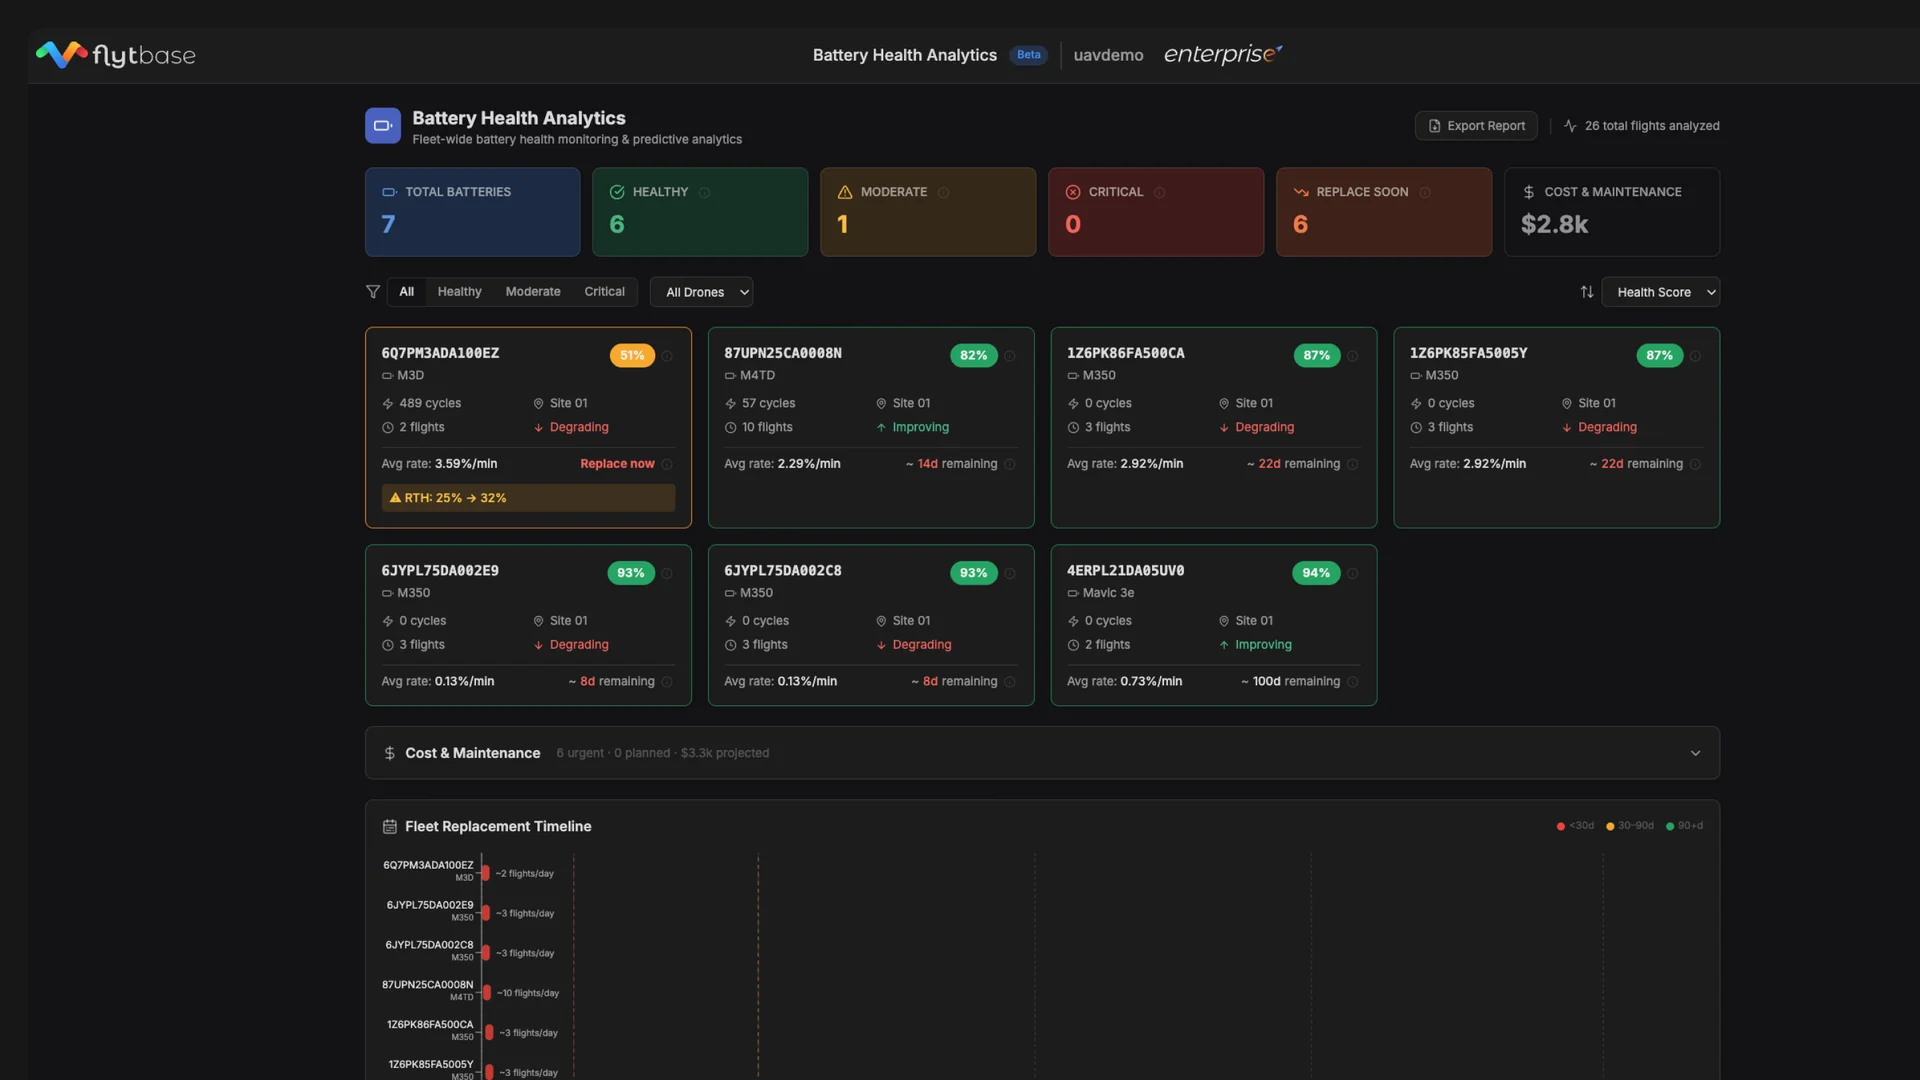Open the All Drones dropdown
The height and width of the screenshot is (1080, 1920).
[x=701, y=292]
